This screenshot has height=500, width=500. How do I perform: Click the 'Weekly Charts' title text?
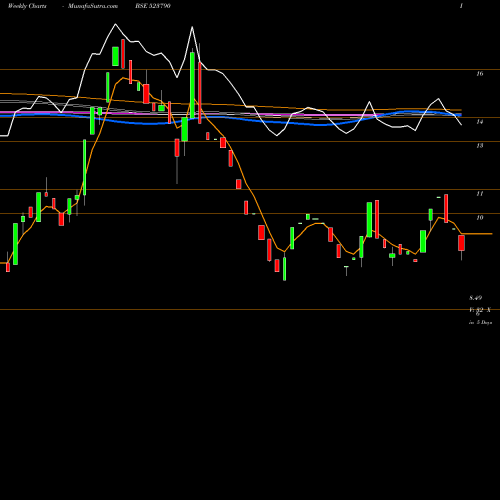[27, 6]
